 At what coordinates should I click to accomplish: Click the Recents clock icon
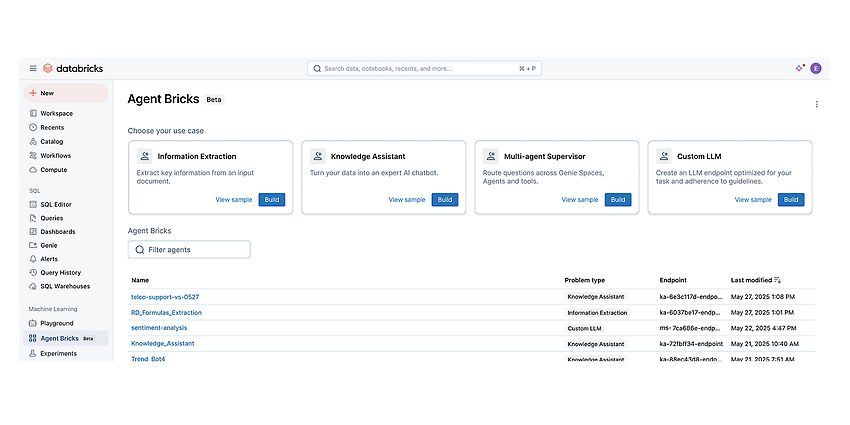(x=33, y=127)
